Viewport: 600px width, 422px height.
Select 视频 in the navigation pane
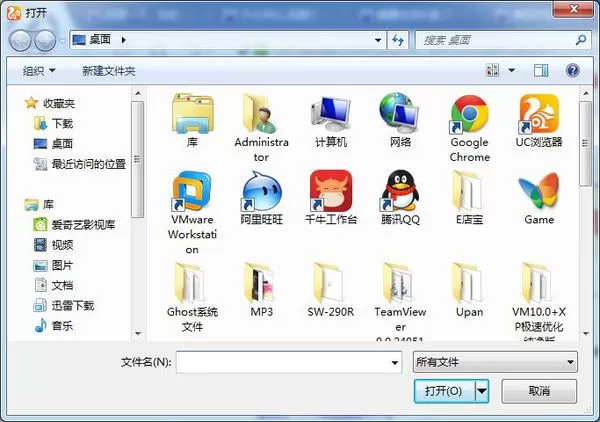[x=54, y=245]
